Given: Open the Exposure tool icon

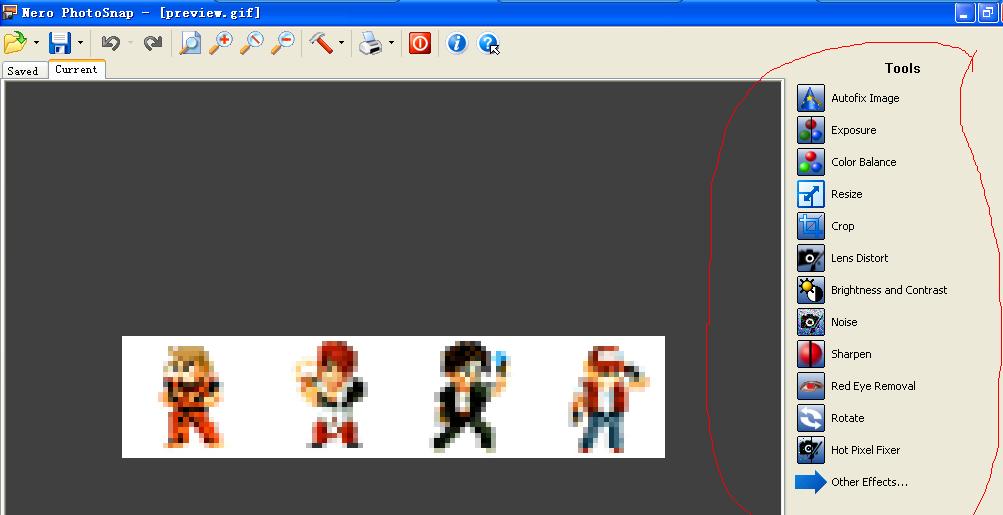Looking at the screenshot, I should click(810, 130).
